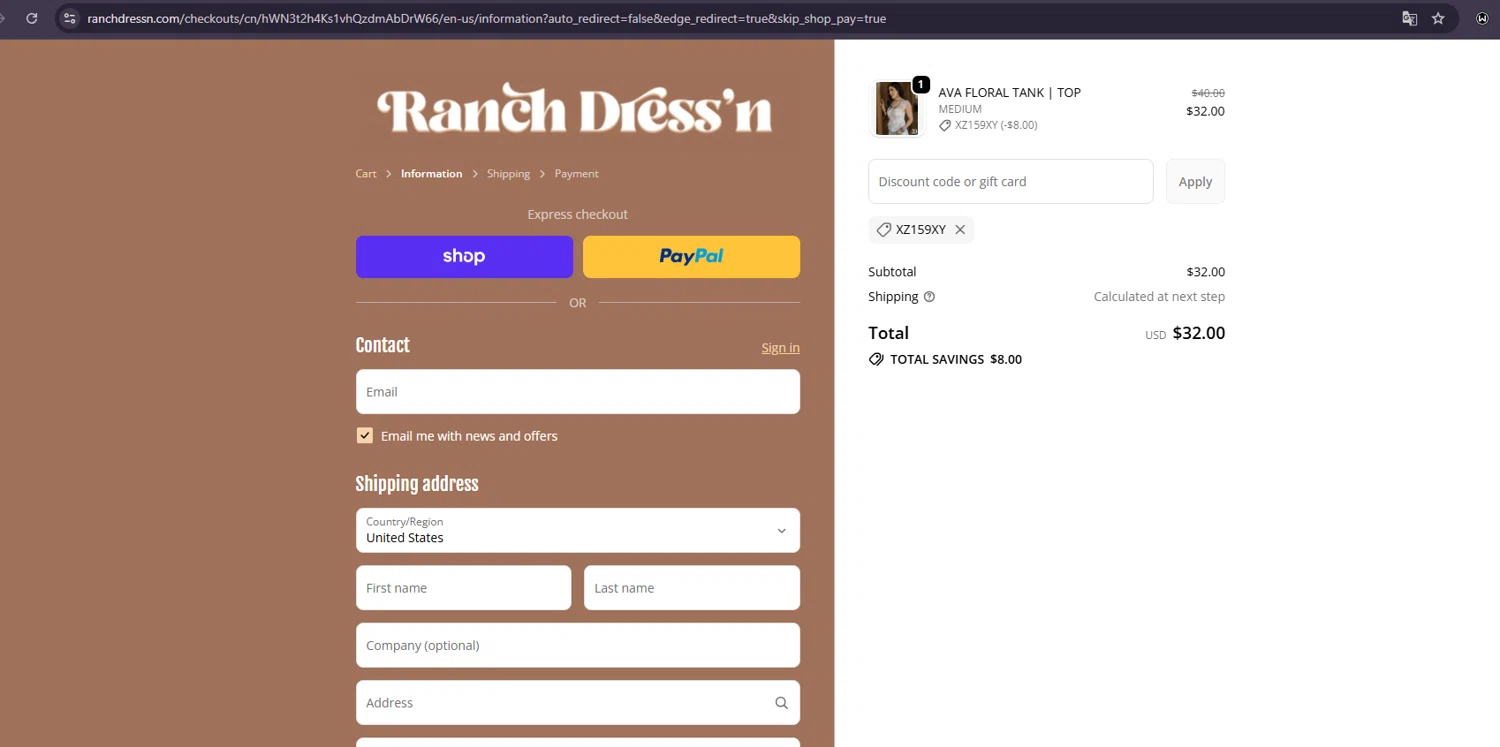Click the Subtotal label
This screenshot has width=1500, height=747.
(892, 272)
